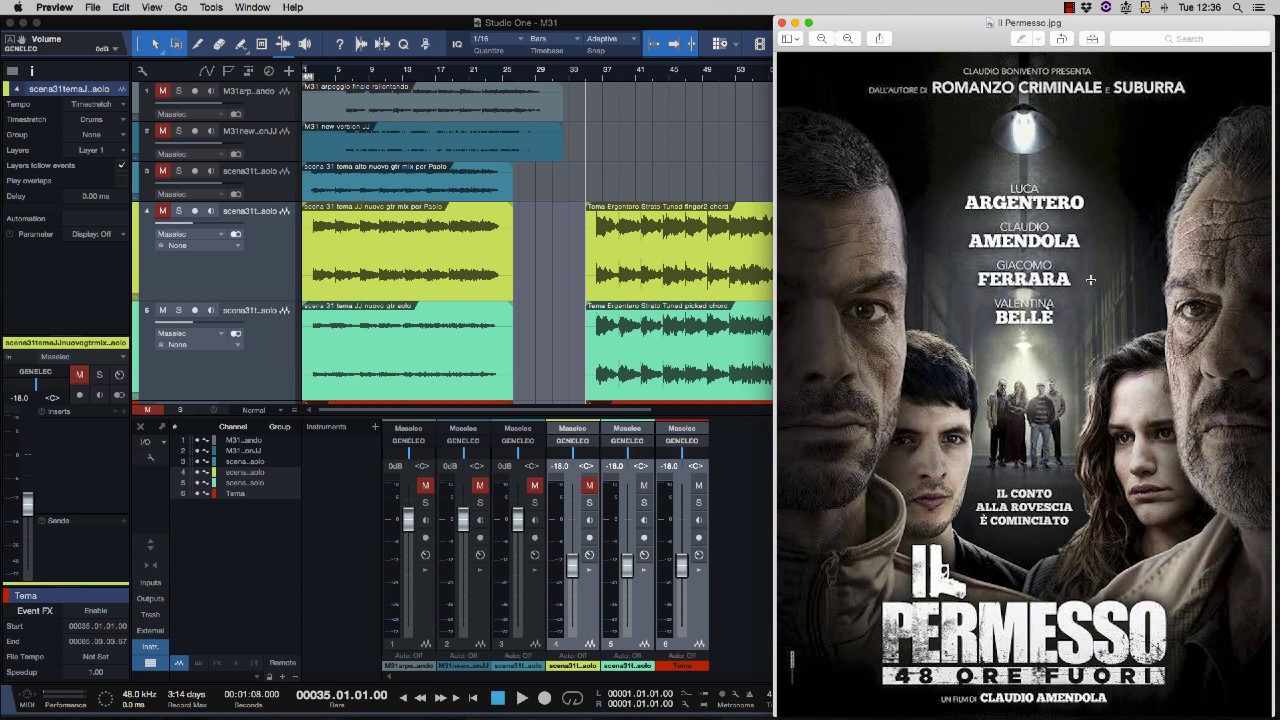Open the Display: Off parameter dropdown
The image size is (1280, 720).
98,234
